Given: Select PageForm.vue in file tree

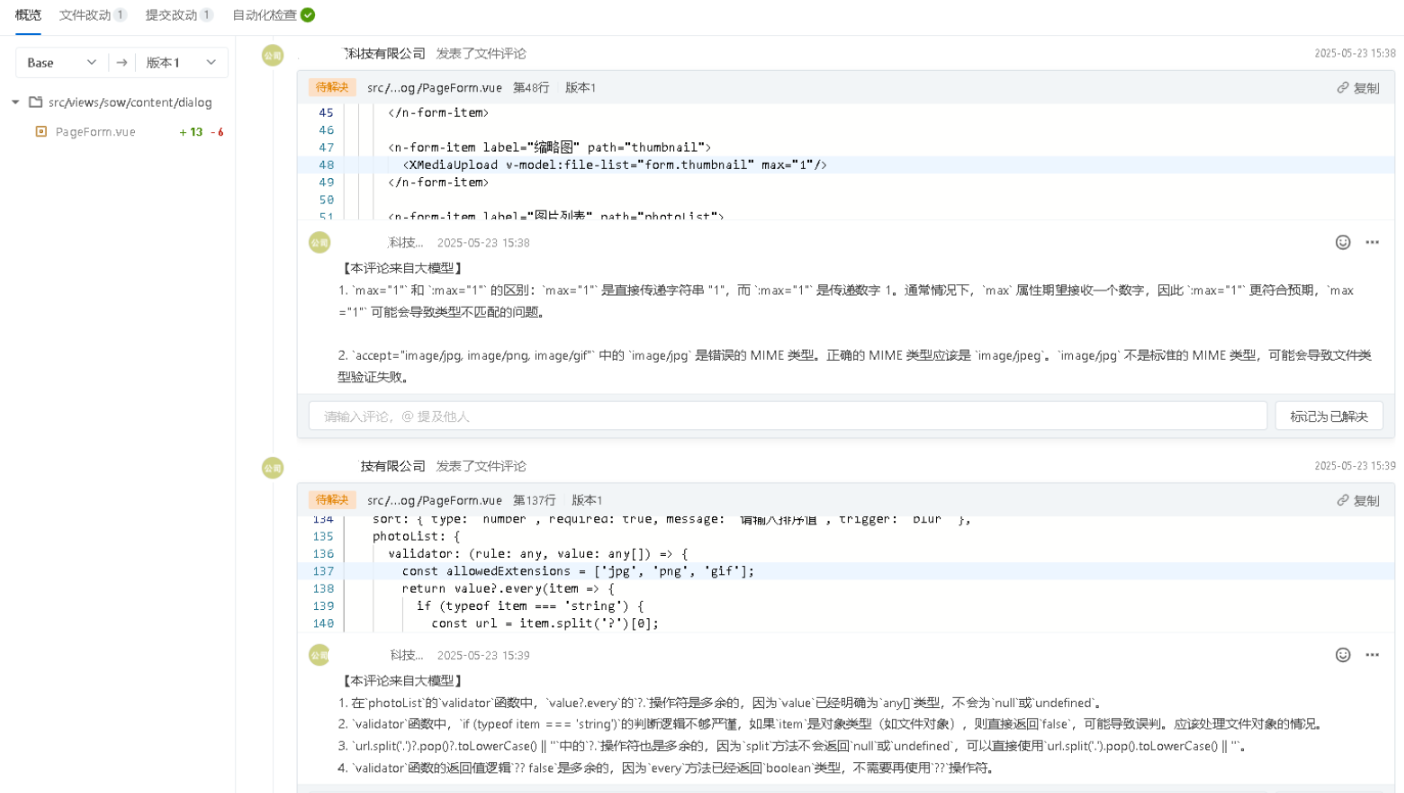Looking at the screenshot, I should [95, 132].
